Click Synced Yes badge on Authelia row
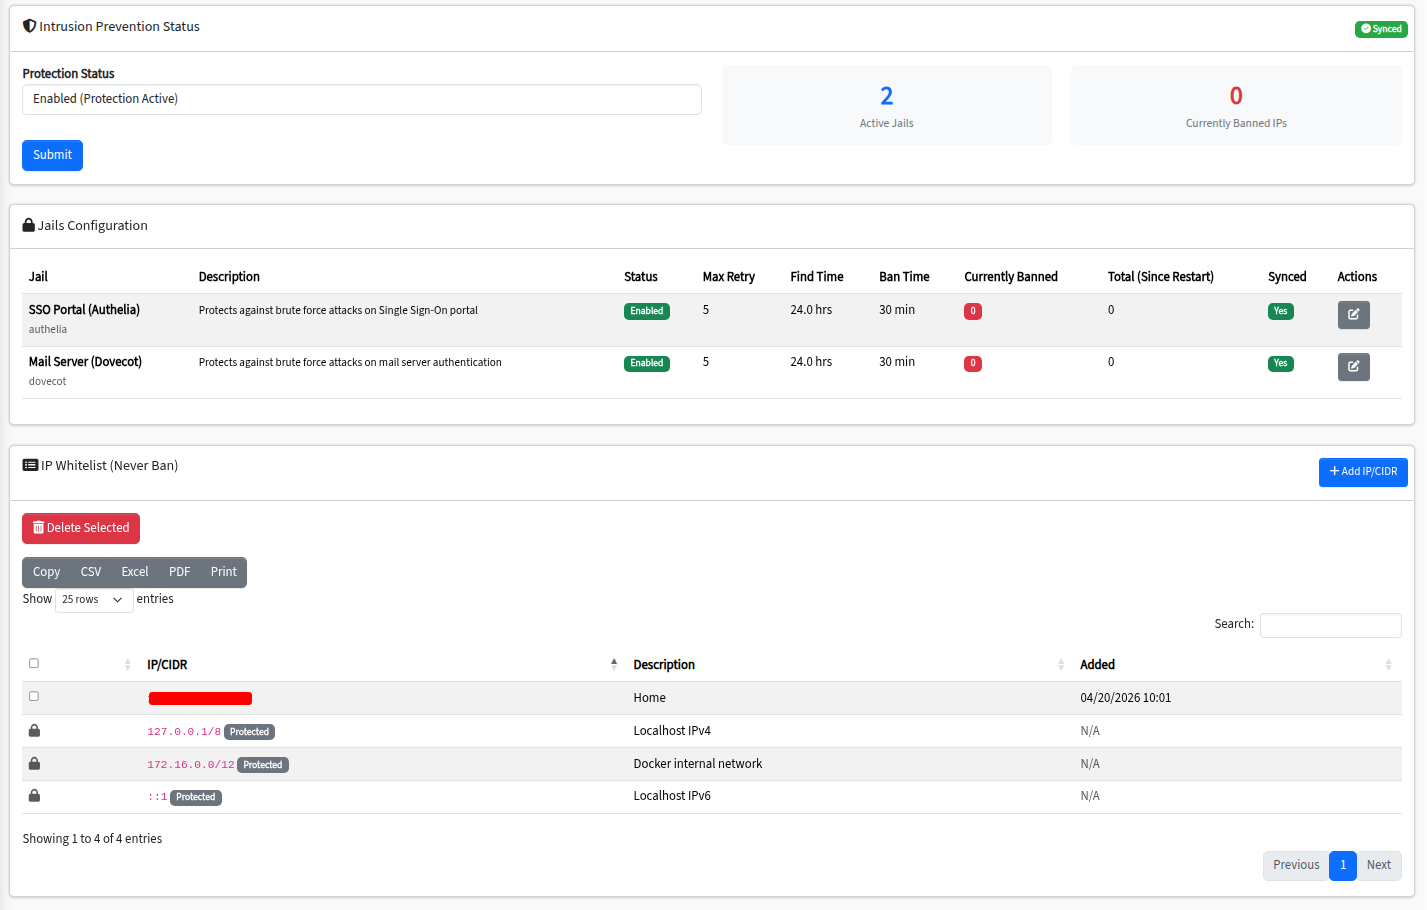The image size is (1427, 910). (x=1281, y=311)
